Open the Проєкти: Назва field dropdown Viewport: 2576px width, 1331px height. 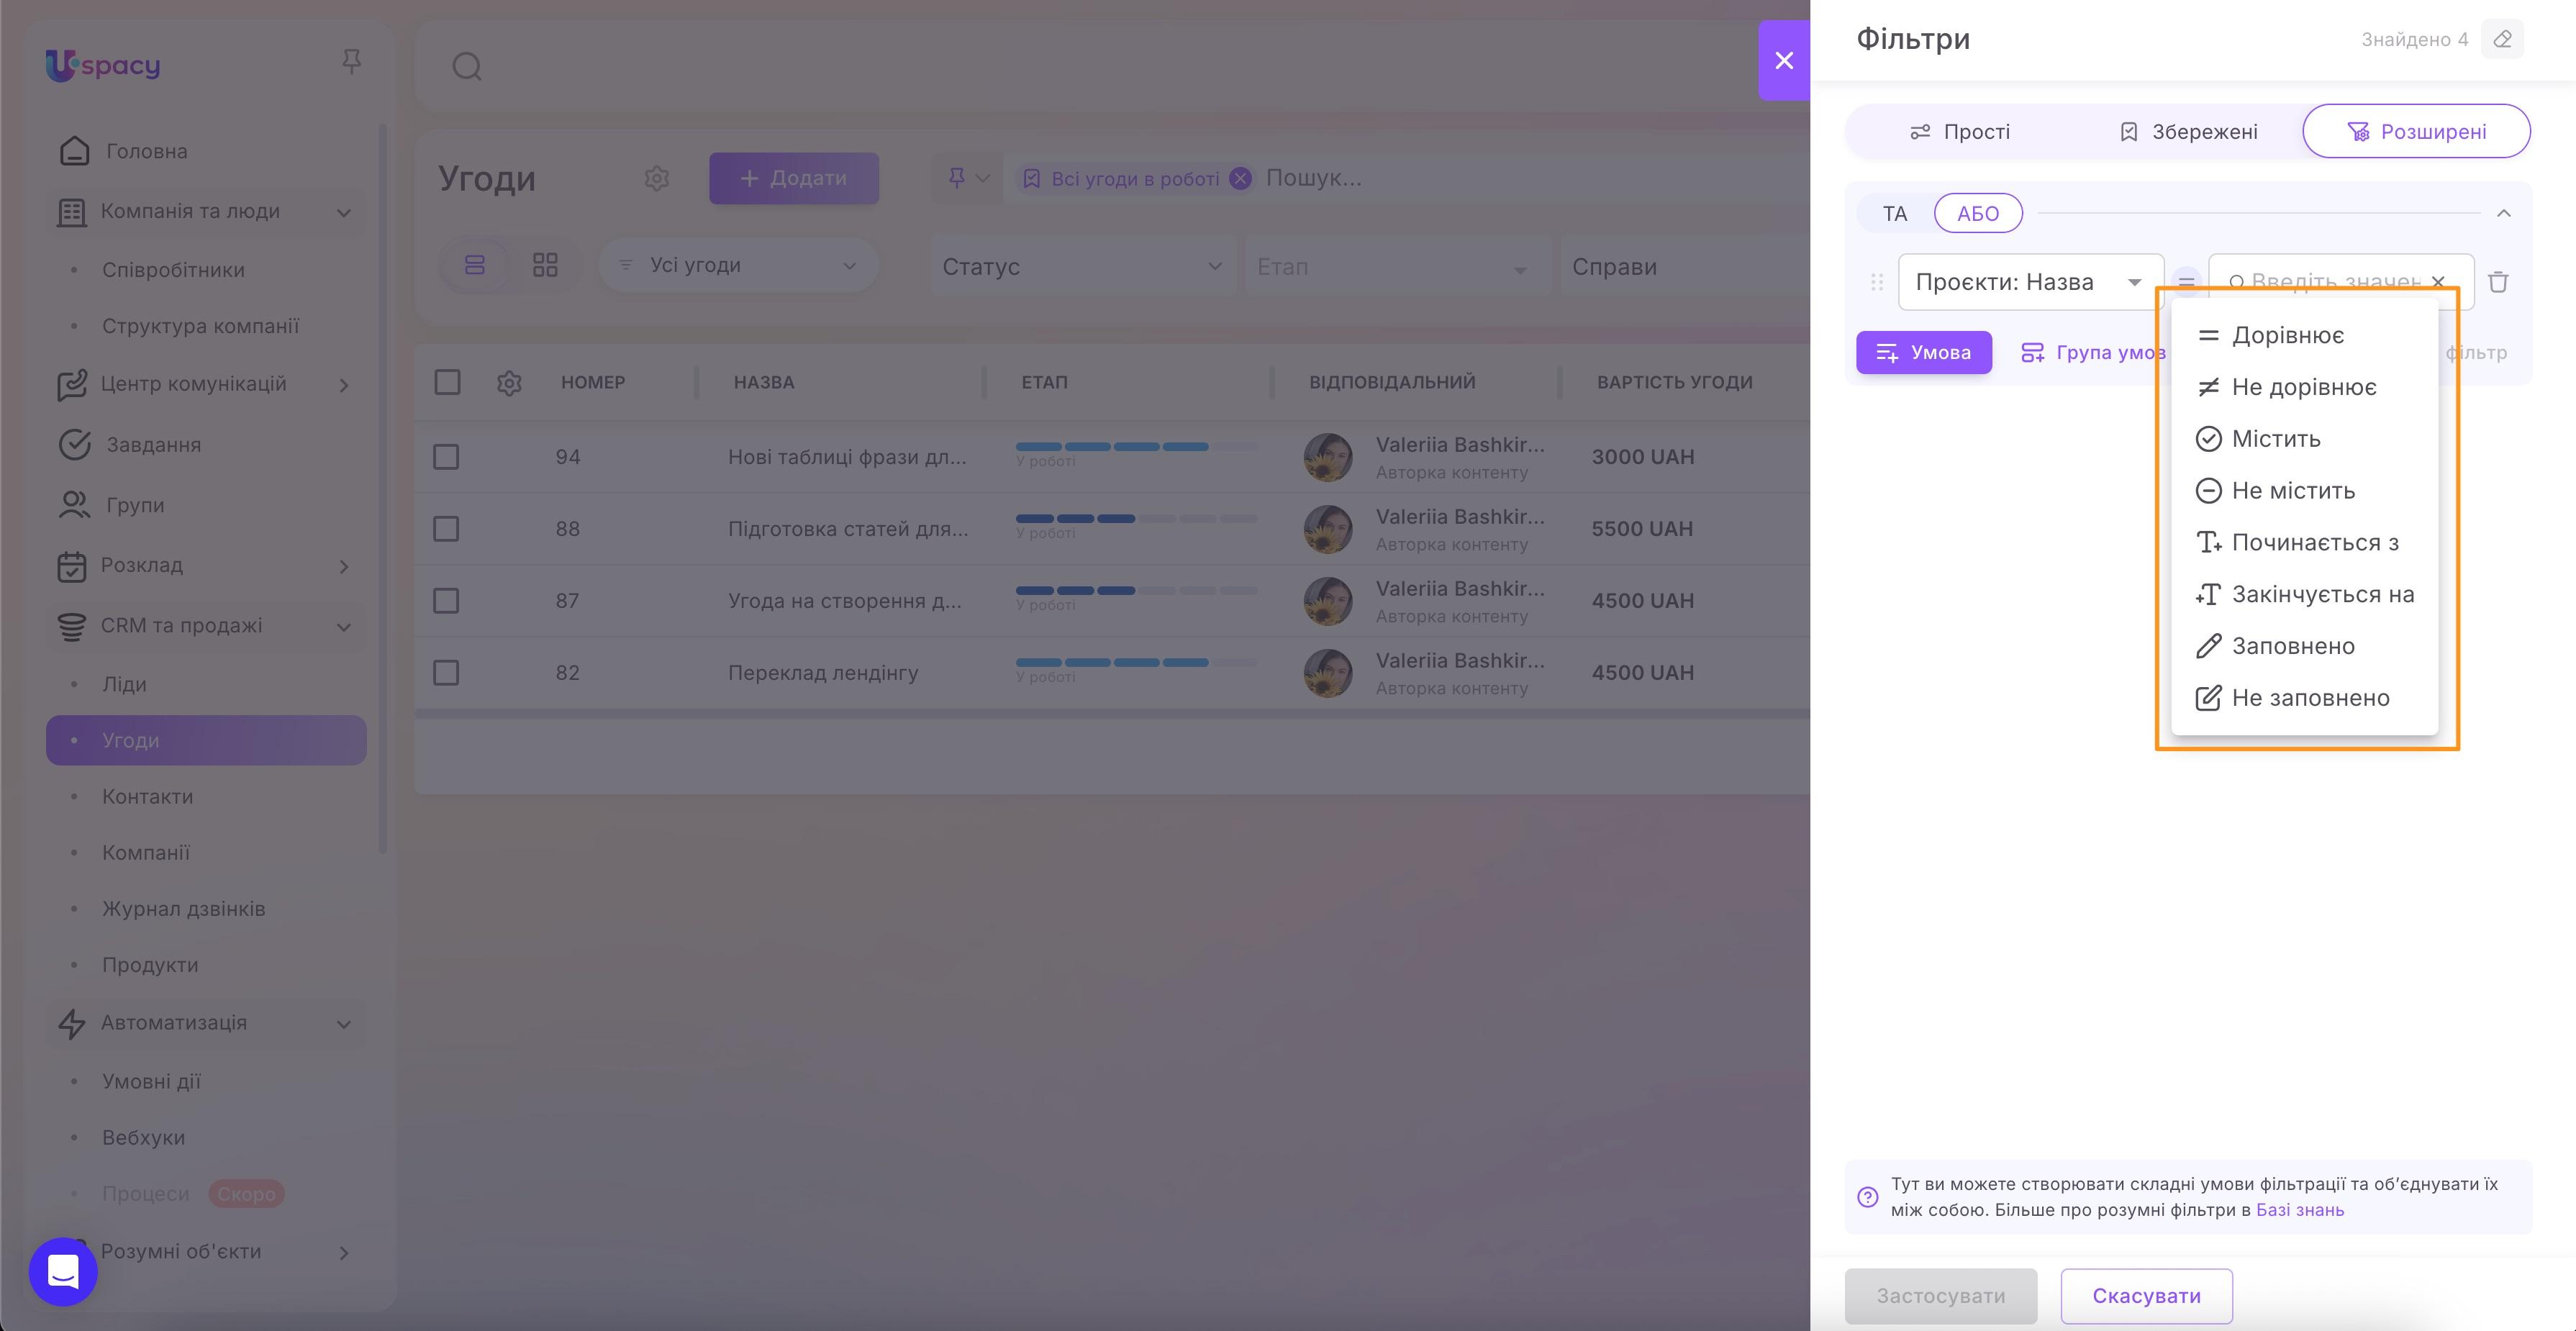point(2030,281)
